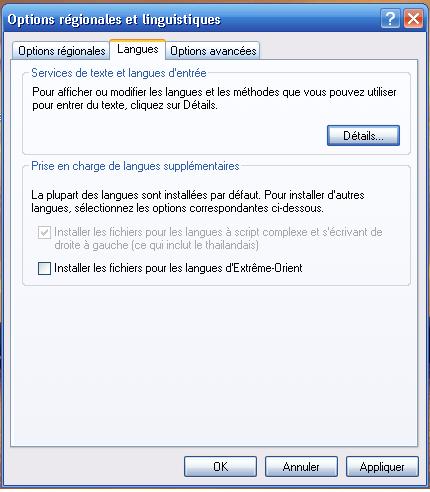The height and width of the screenshot is (492, 430).
Task: Open the Détails... button
Action: pos(363,136)
